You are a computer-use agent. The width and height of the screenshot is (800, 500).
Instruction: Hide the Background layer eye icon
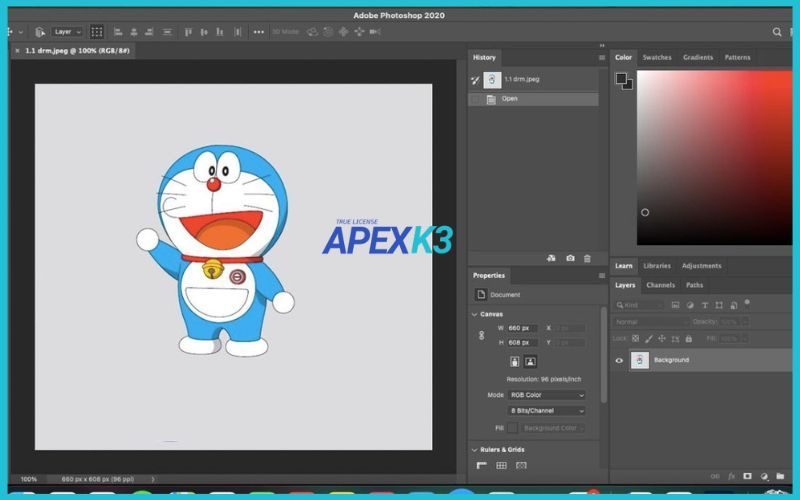pyautogui.click(x=619, y=360)
